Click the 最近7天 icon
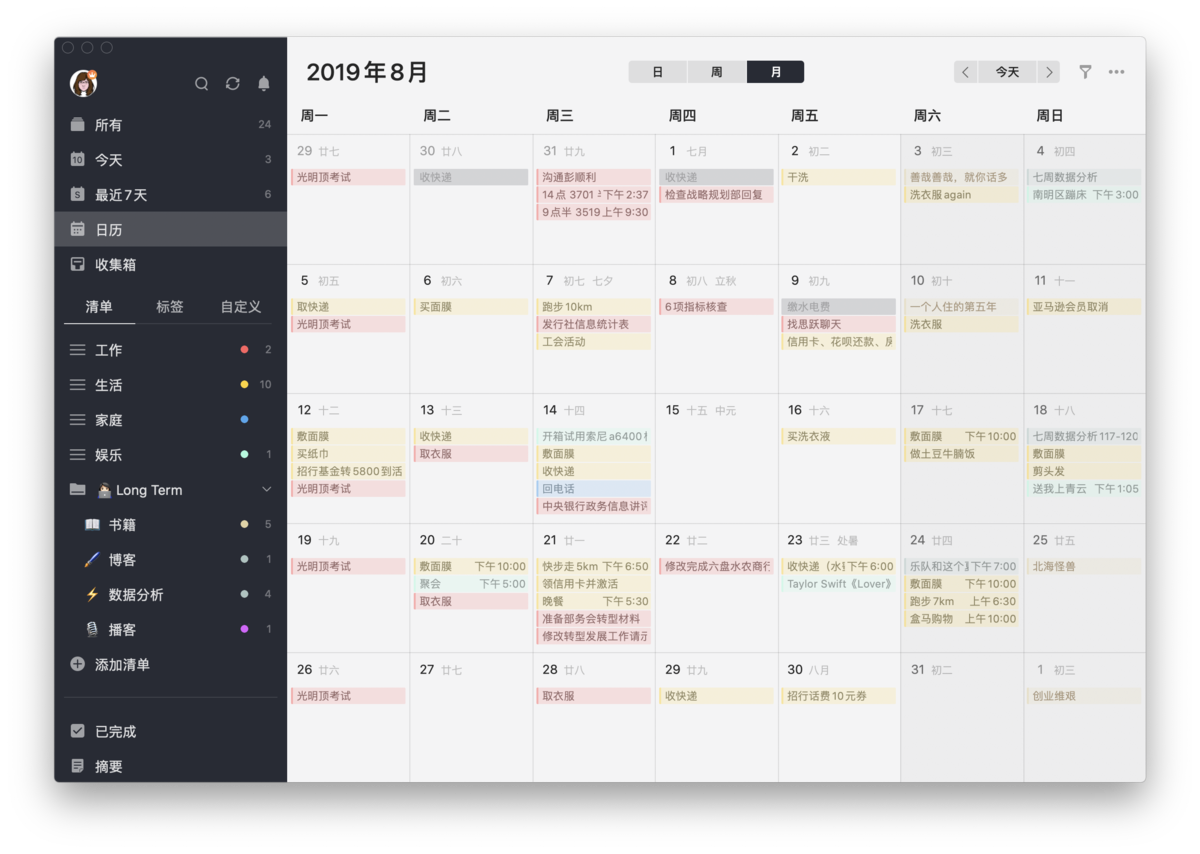 [78, 195]
